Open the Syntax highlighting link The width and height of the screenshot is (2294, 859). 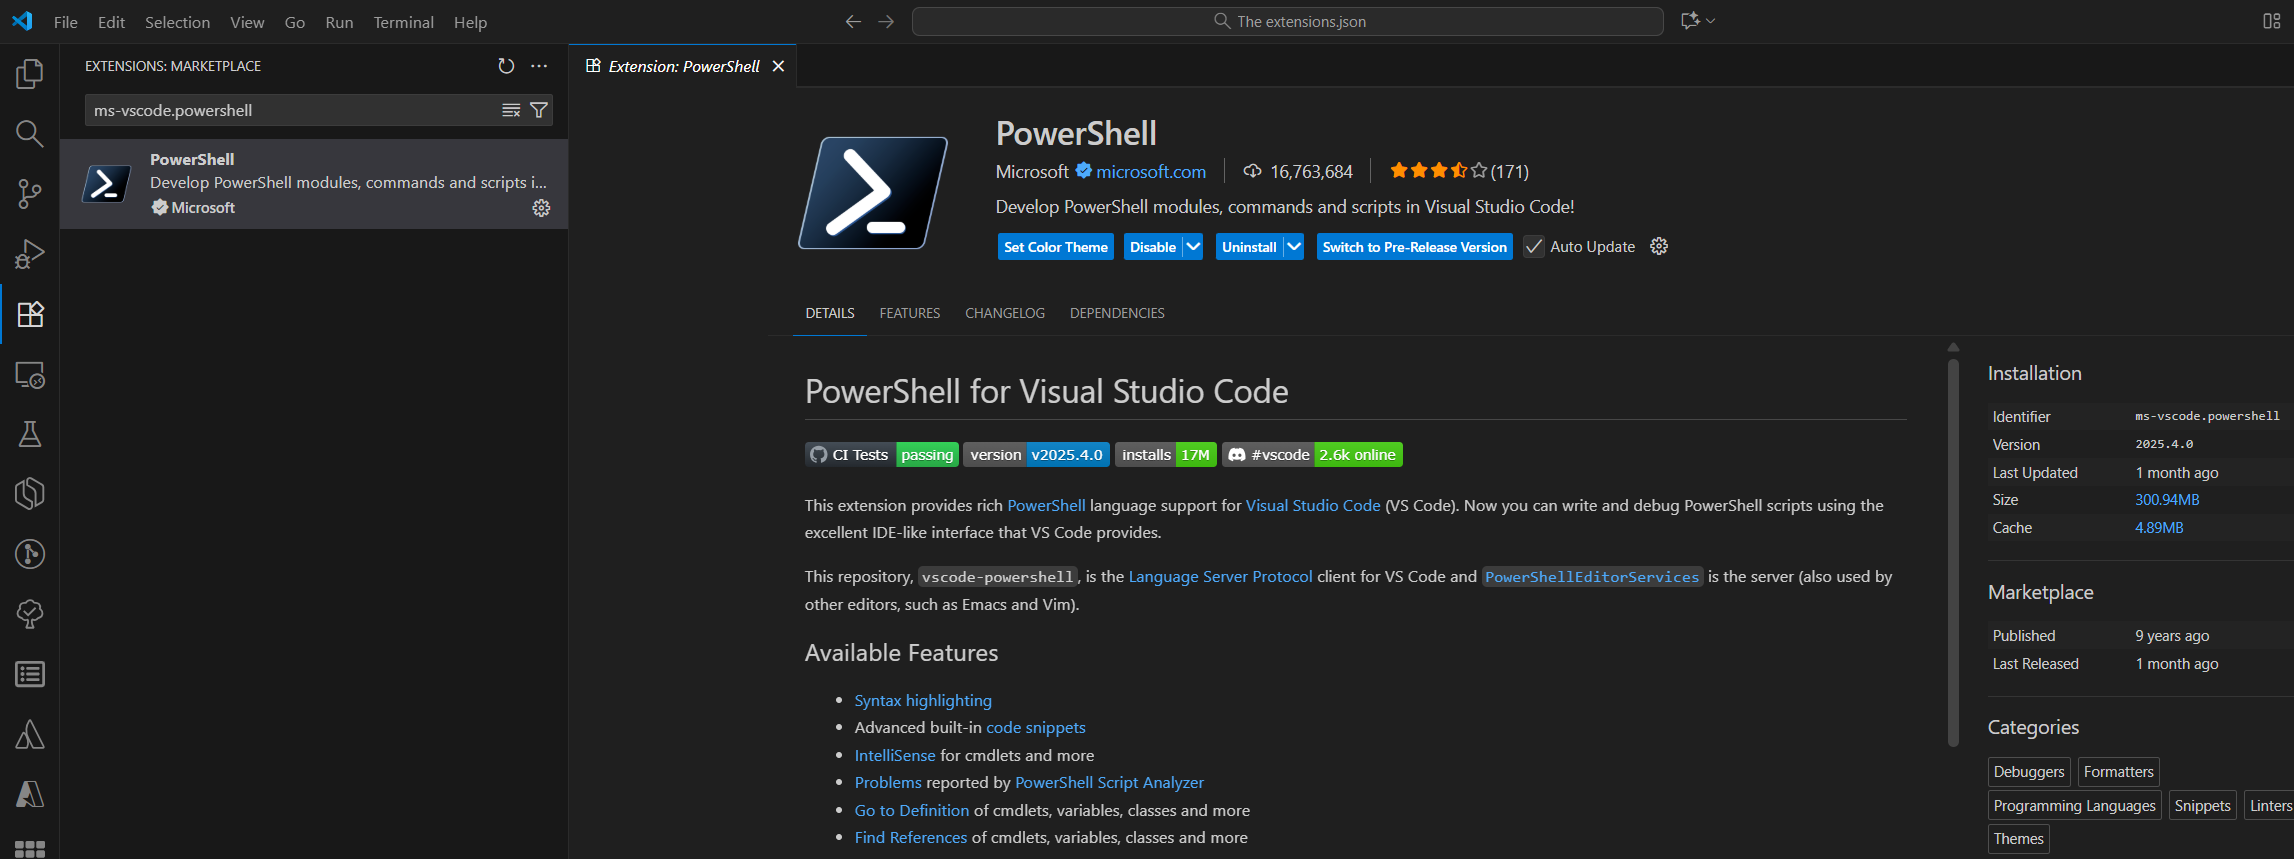pyautogui.click(x=923, y=700)
